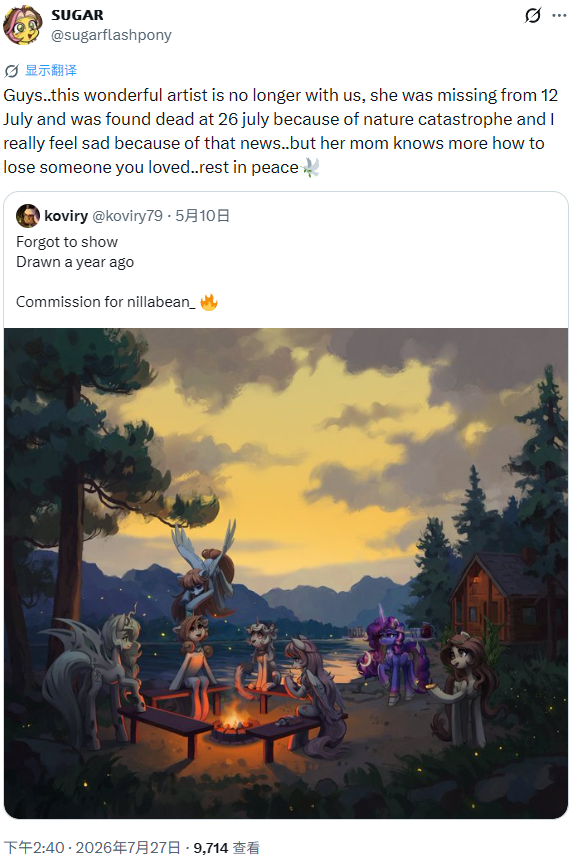The width and height of the screenshot is (580, 856).
Task: Click the 显示翻译 translation link
Action: 51,70
